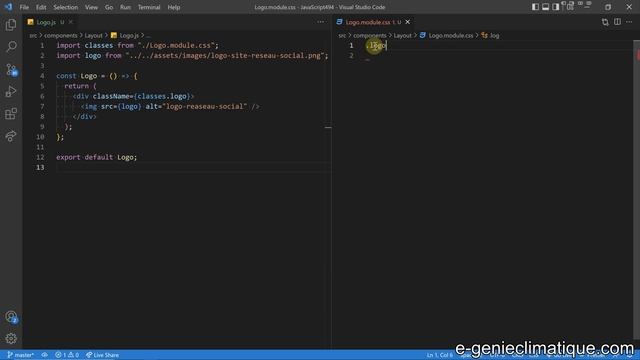Click line number 2 in CSS editor

pyautogui.click(x=351, y=56)
